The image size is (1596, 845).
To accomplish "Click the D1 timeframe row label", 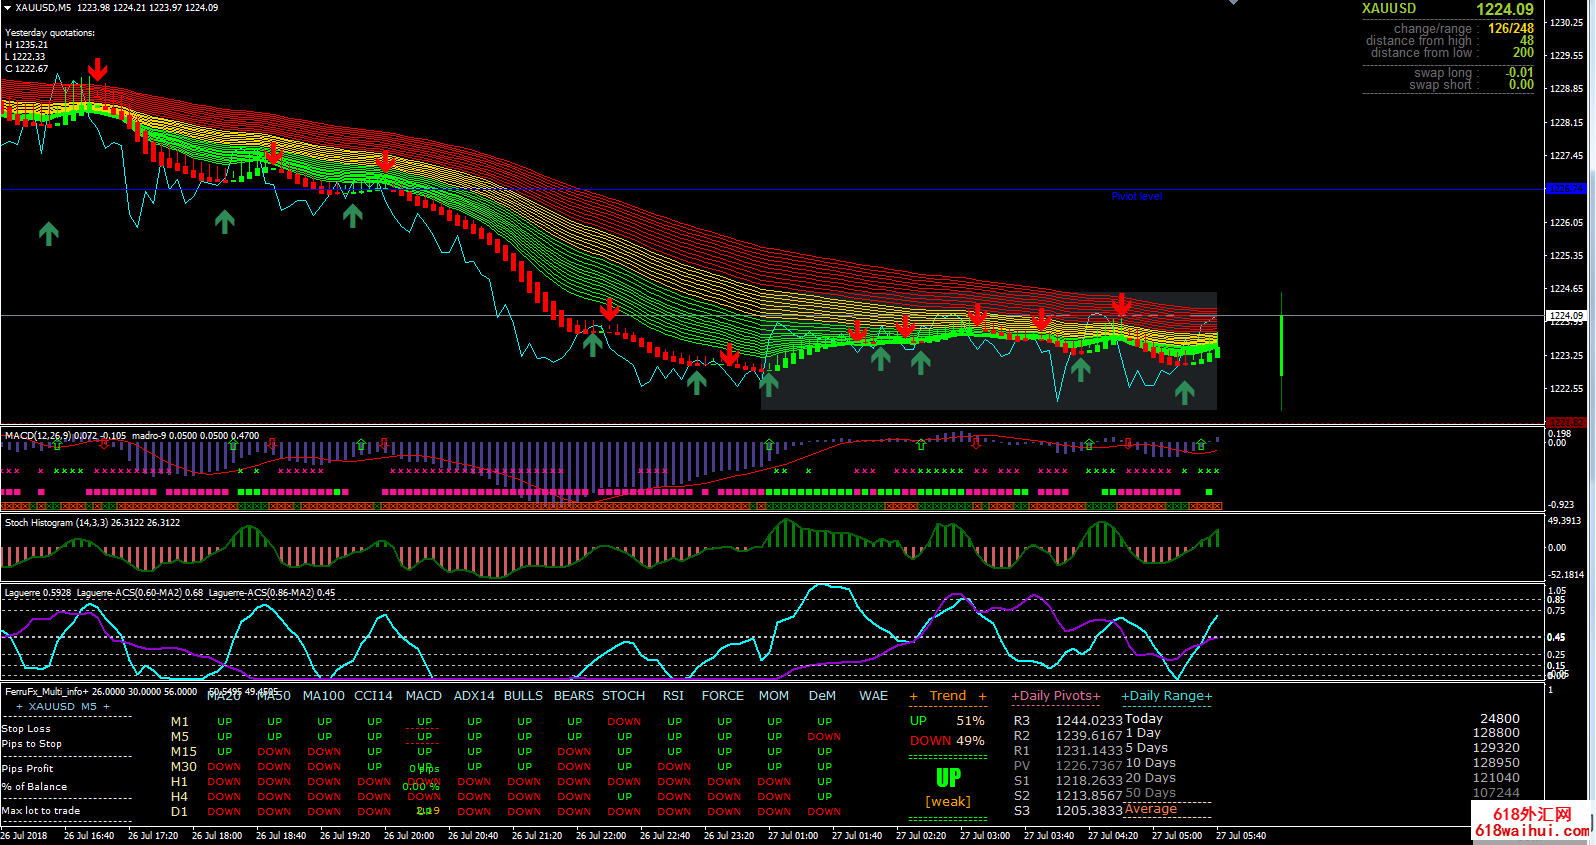I will (180, 812).
